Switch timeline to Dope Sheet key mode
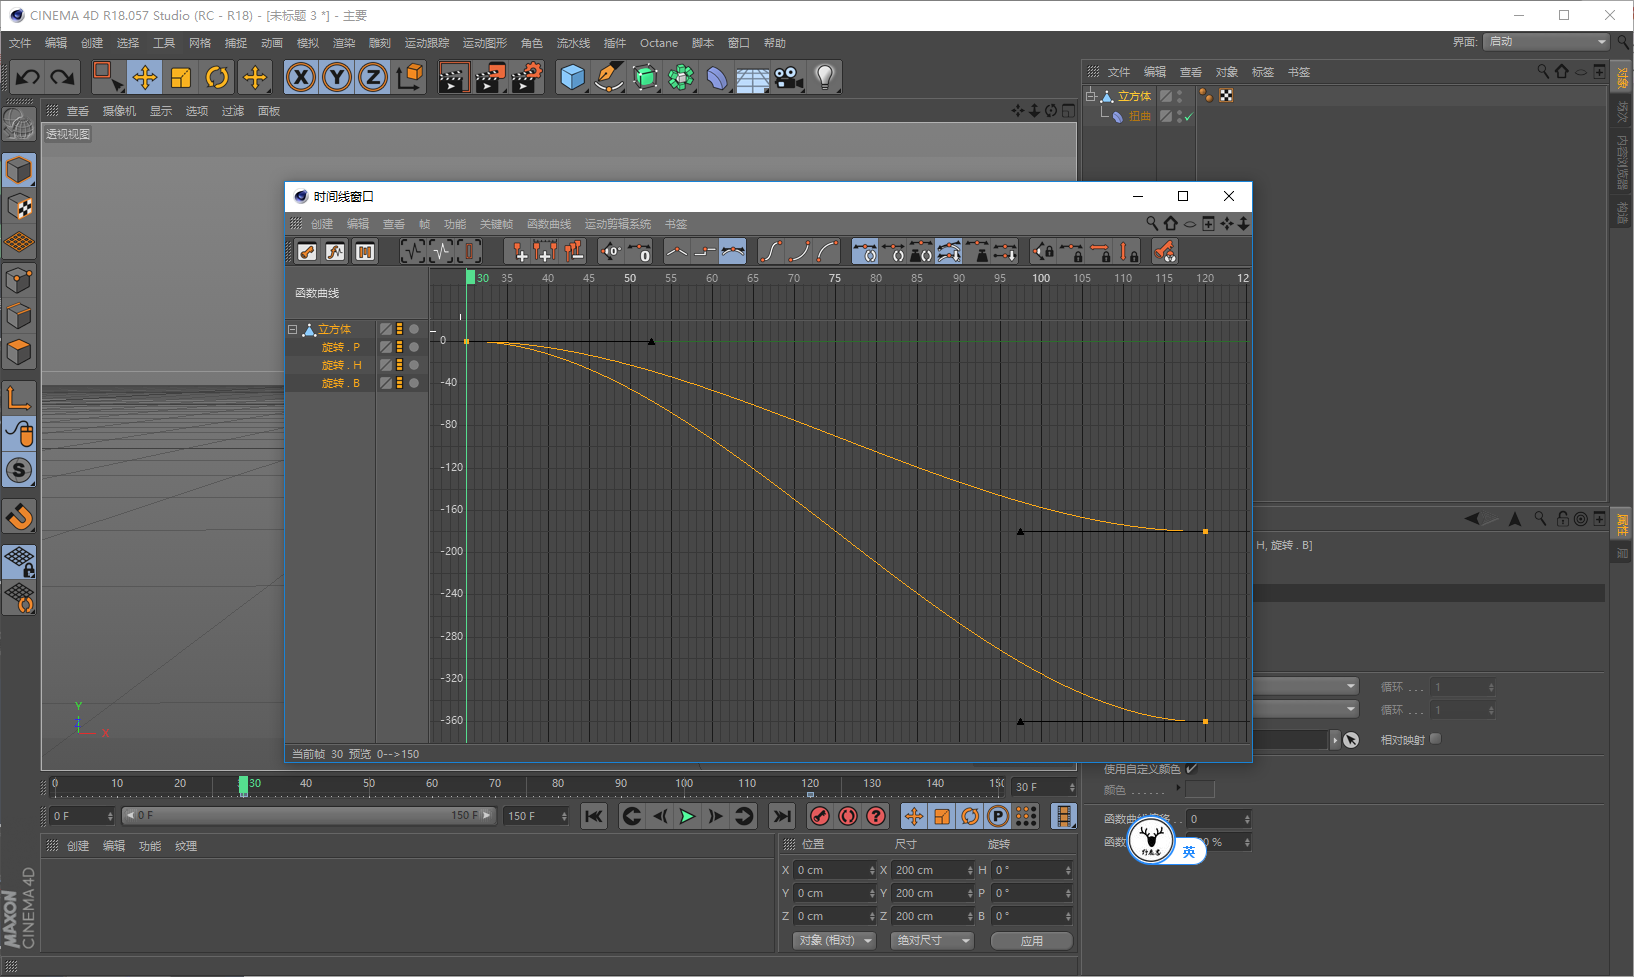The image size is (1634, 977). coord(307,252)
